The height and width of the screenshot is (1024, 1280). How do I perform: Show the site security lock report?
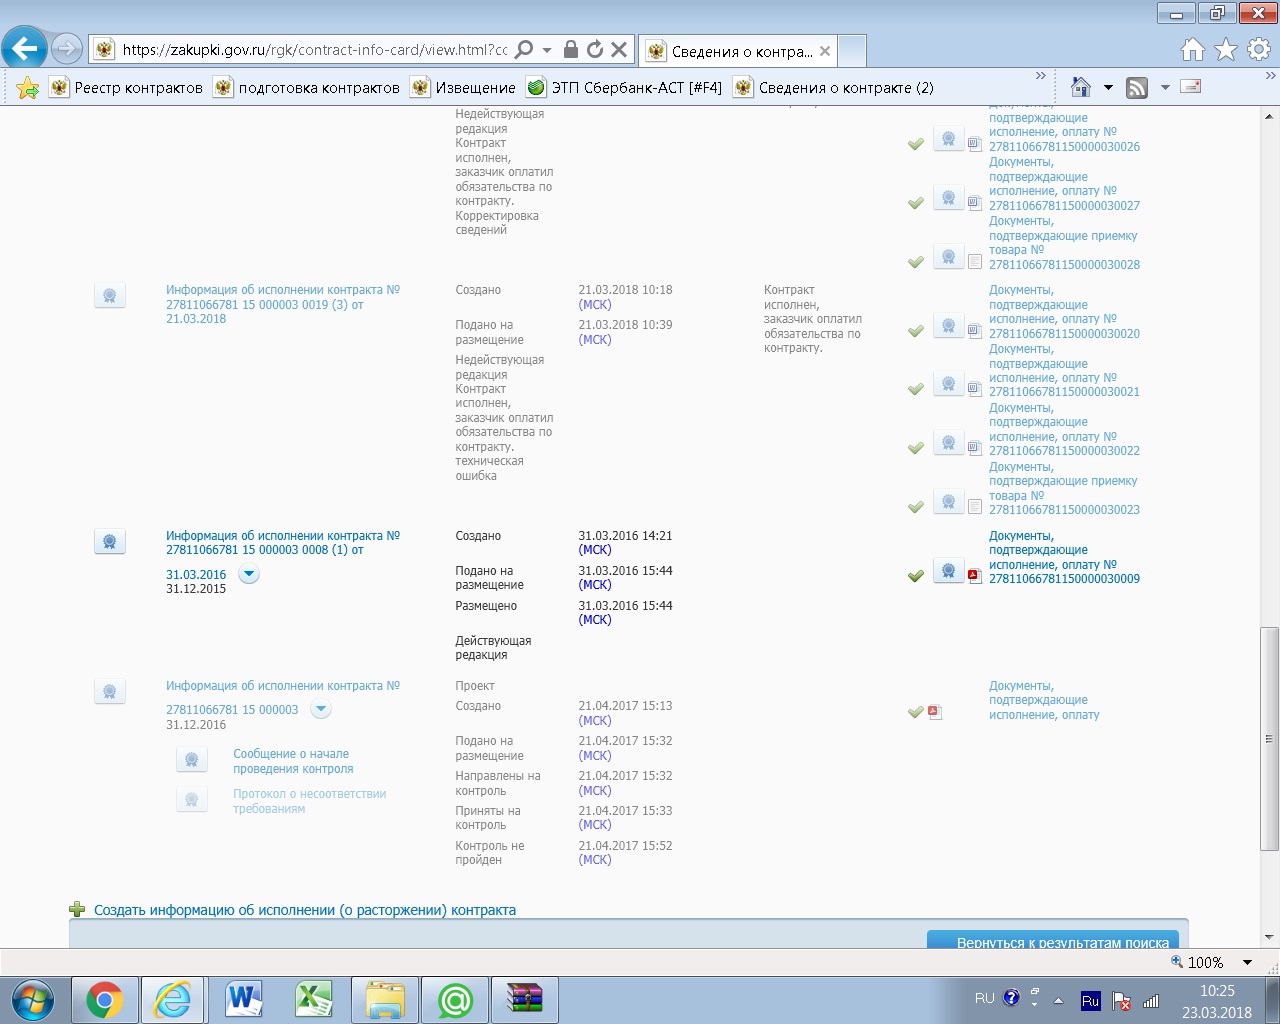point(571,49)
